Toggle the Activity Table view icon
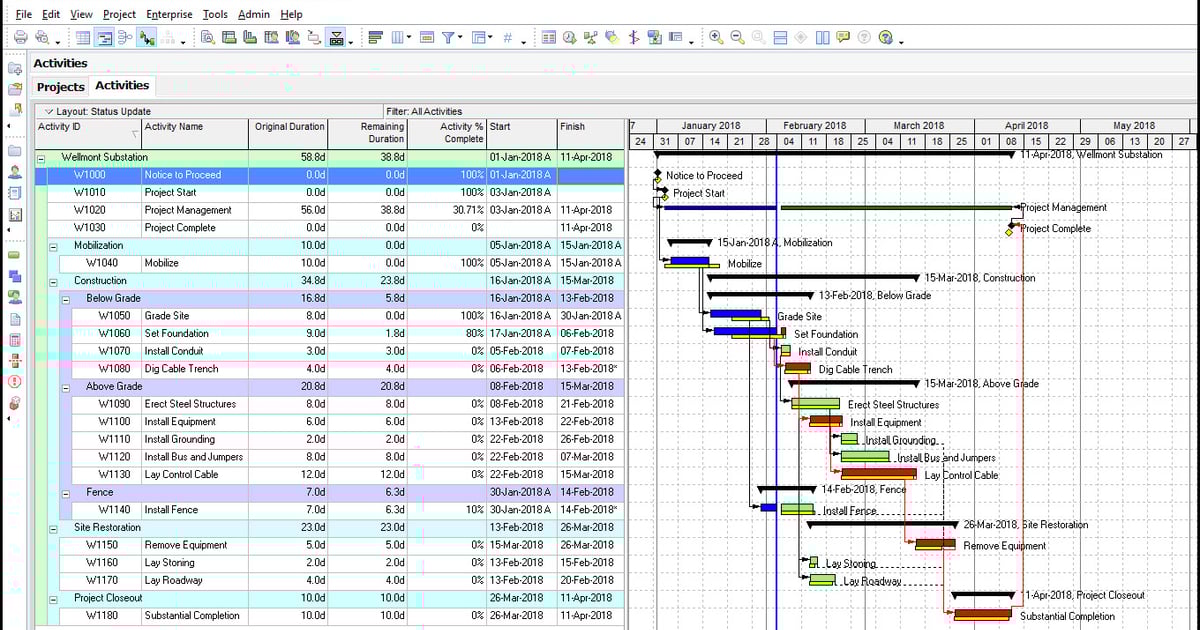This screenshot has width=1200, height=630. click(83, 37)
